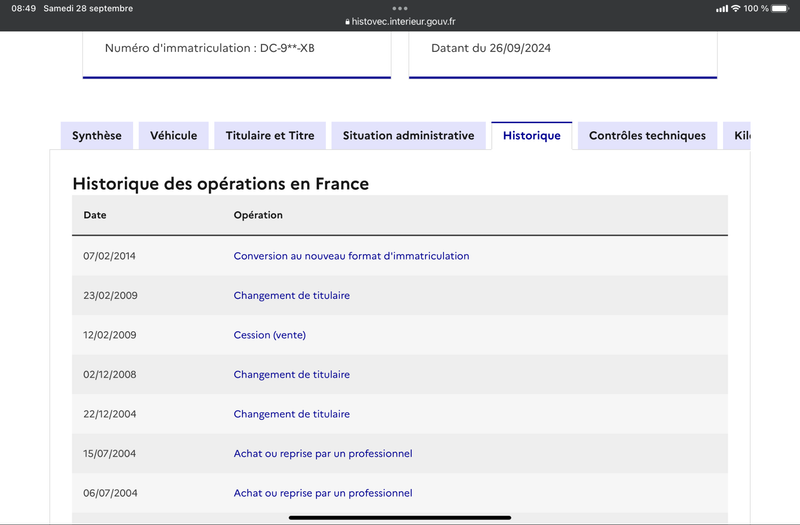Open the Contrôles techniques tab

[647, 135]
